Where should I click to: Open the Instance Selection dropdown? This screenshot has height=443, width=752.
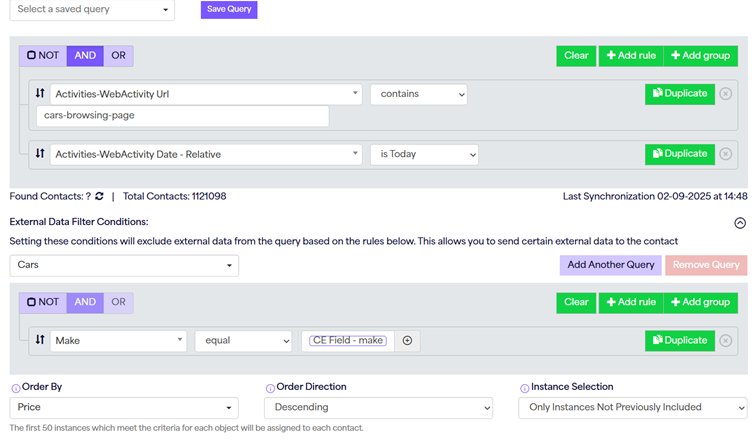point(633,408)
